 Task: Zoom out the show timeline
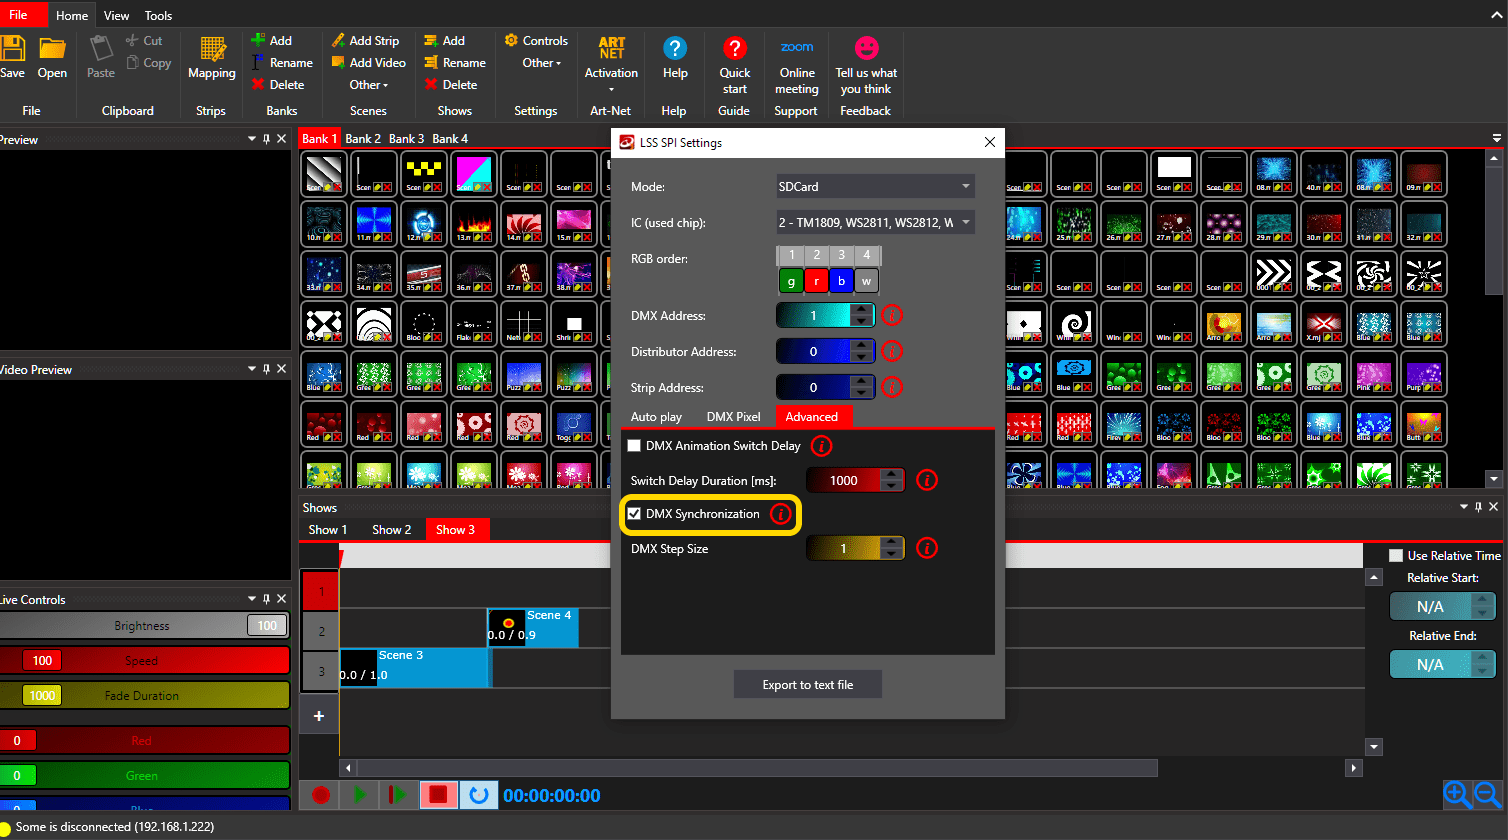point(1488,795)
